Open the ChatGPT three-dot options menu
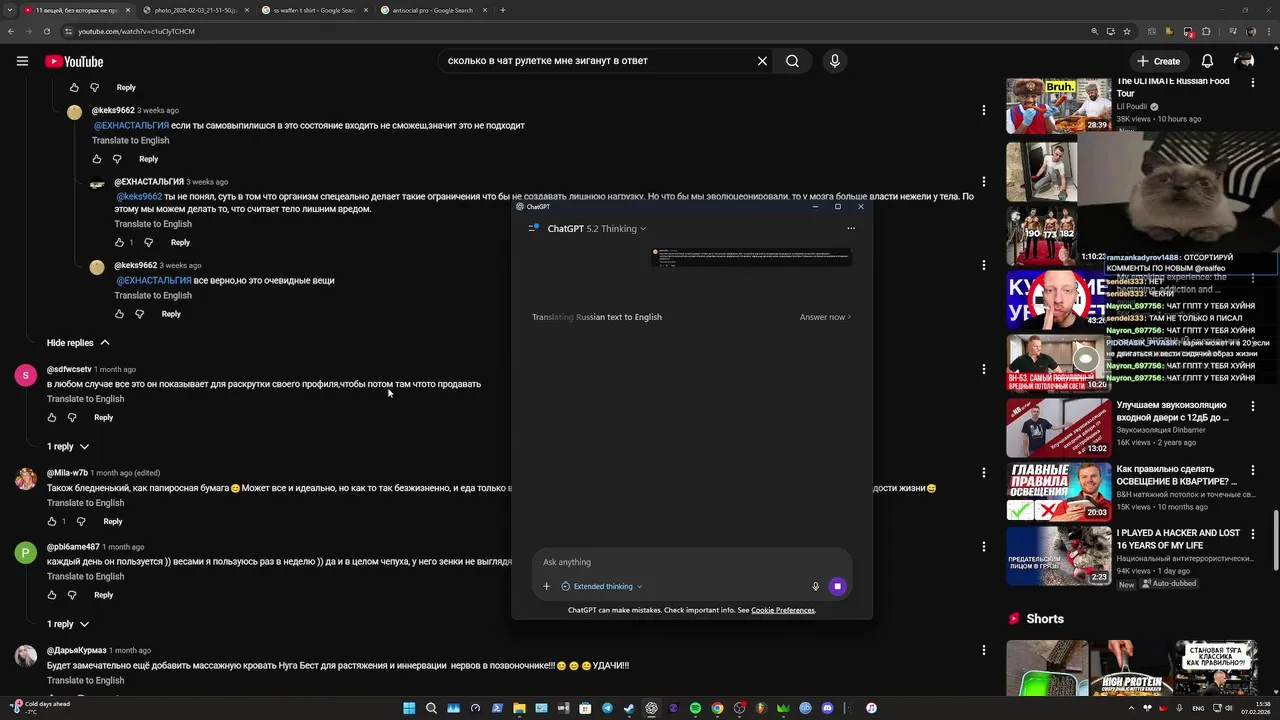1280x720 pixels. pos(851,228)
